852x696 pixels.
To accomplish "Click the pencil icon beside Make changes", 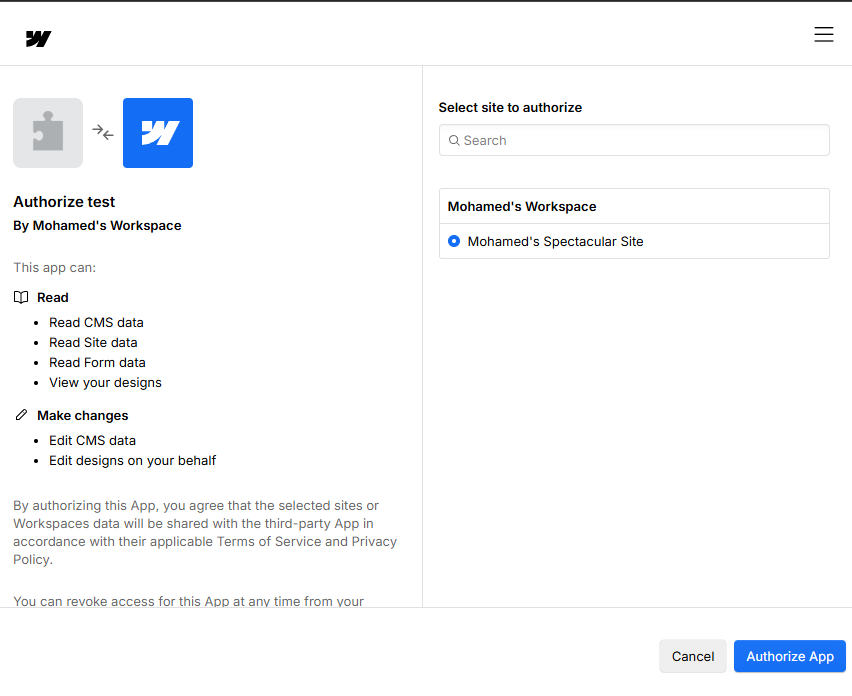I will pyautogui.click(x=21, y=415).
